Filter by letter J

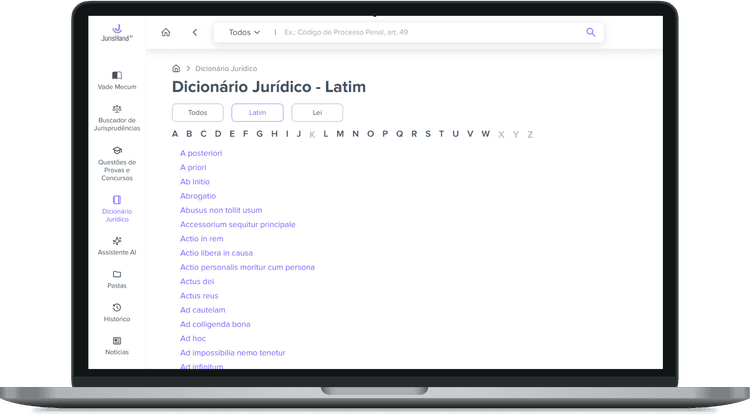pos(299,134)
